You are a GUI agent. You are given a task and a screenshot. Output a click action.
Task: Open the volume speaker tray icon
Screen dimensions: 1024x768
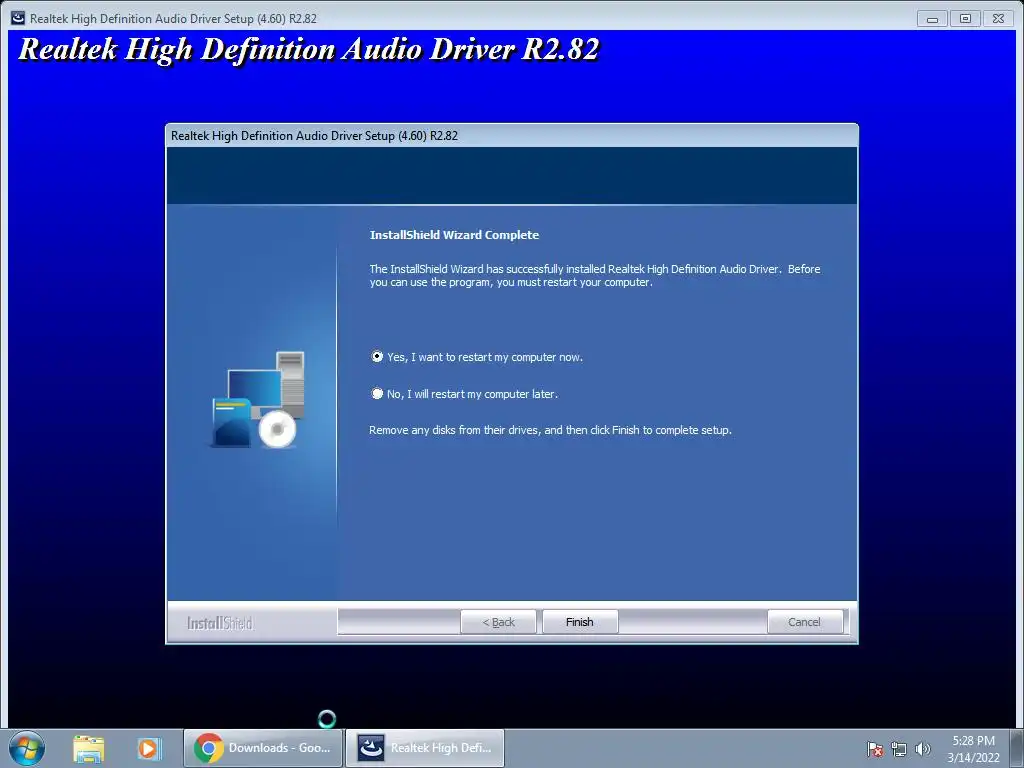pos(923,749)
